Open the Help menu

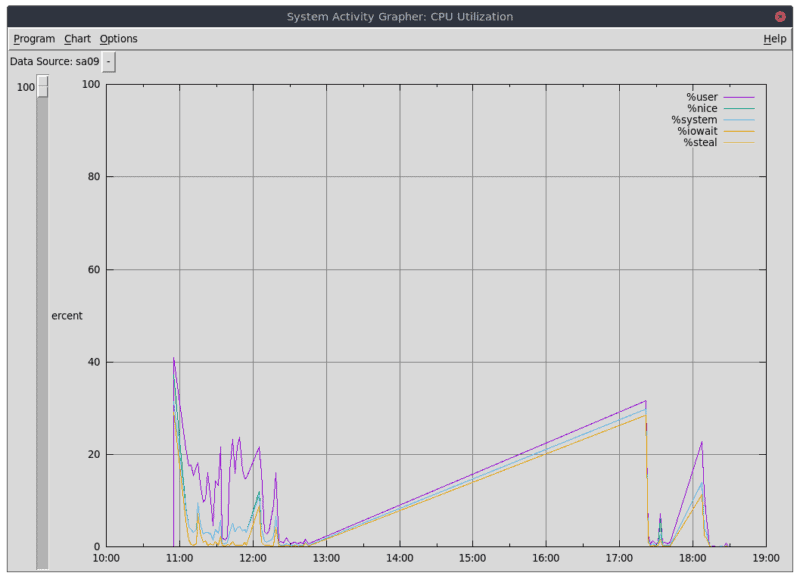[x=774, y=39]
